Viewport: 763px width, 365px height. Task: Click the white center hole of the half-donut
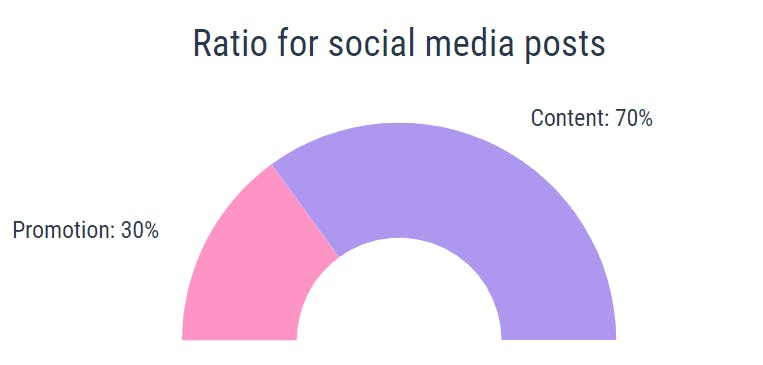[x=399, y=297]
